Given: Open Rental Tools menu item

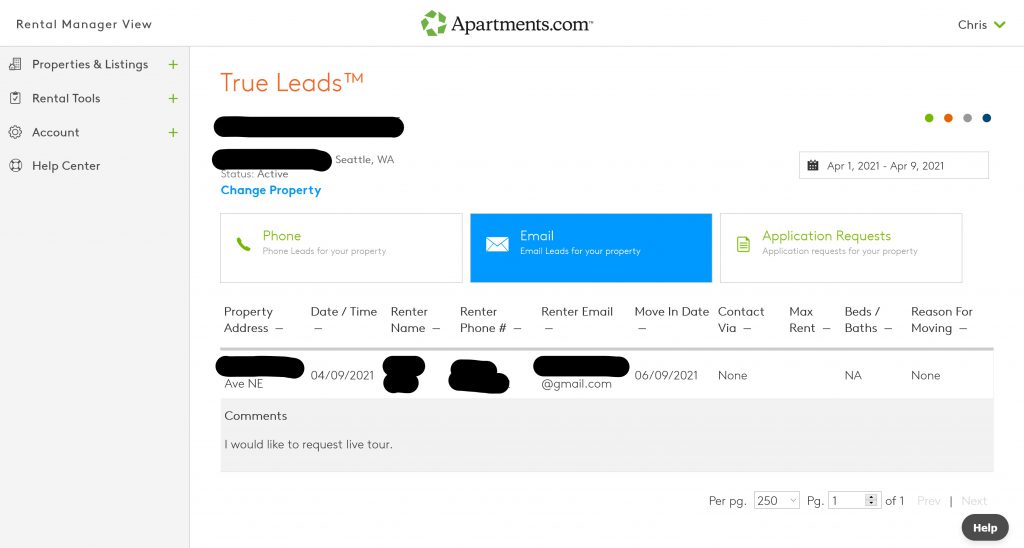Looking at the screenshot, I should point(66,98).
